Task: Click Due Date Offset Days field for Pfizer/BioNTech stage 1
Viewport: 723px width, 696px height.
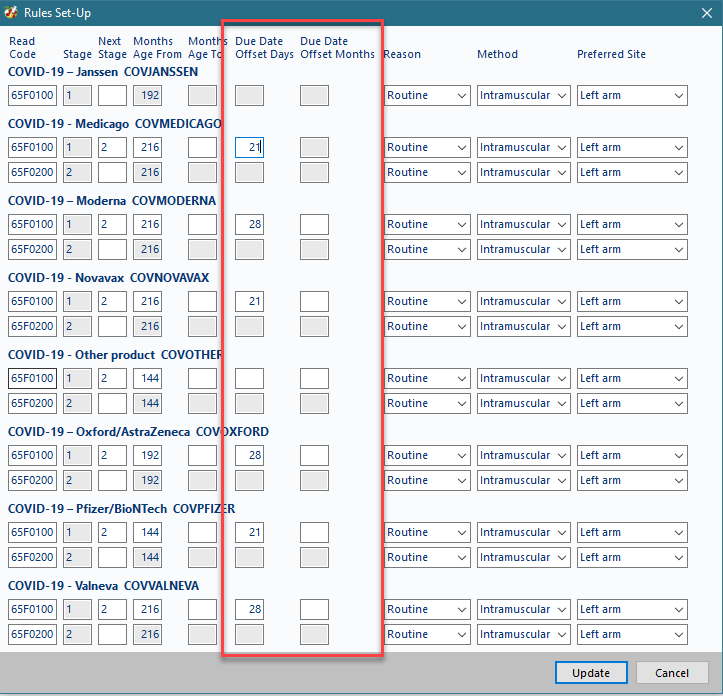Action: click(x=249, y=533)
